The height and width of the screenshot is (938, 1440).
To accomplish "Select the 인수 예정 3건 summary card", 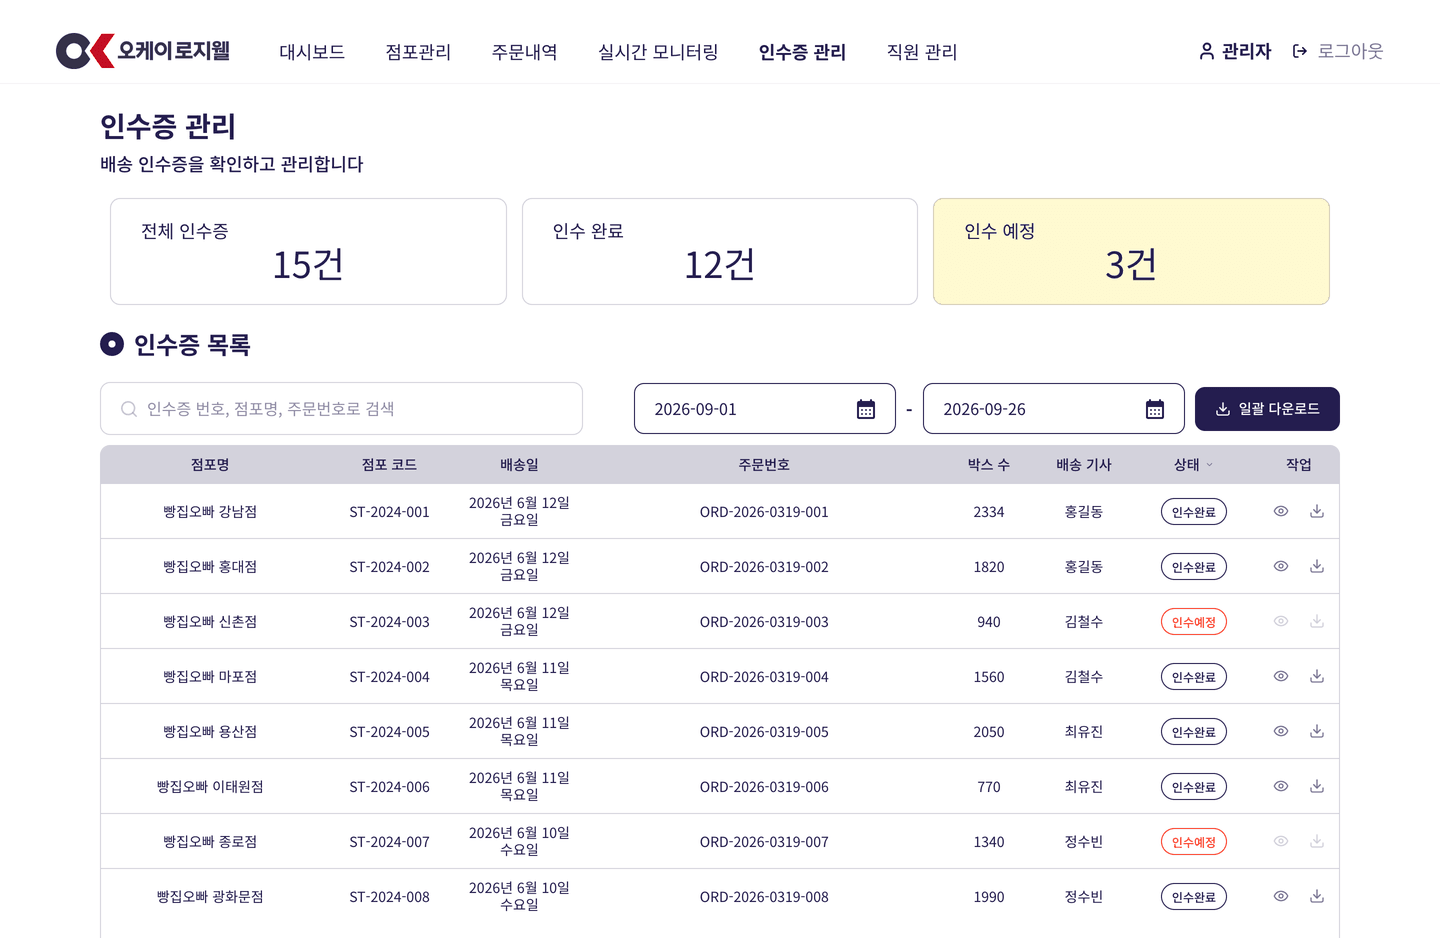I will coord(1131,251).
